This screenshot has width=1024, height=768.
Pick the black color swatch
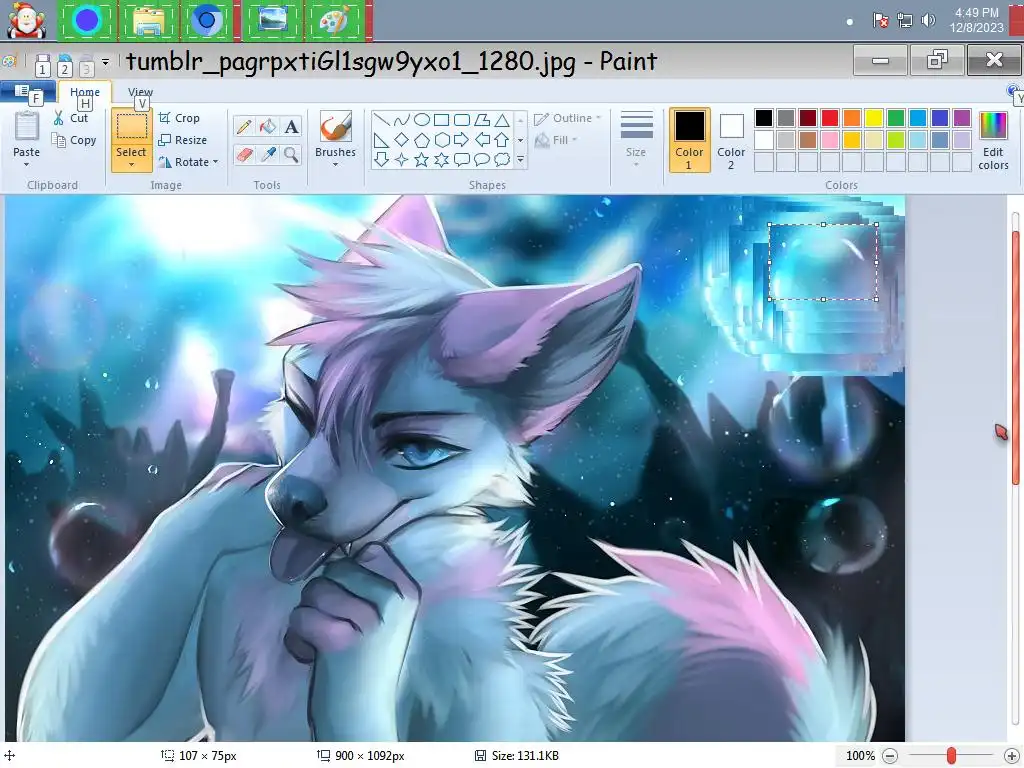[x=764, y=118]
